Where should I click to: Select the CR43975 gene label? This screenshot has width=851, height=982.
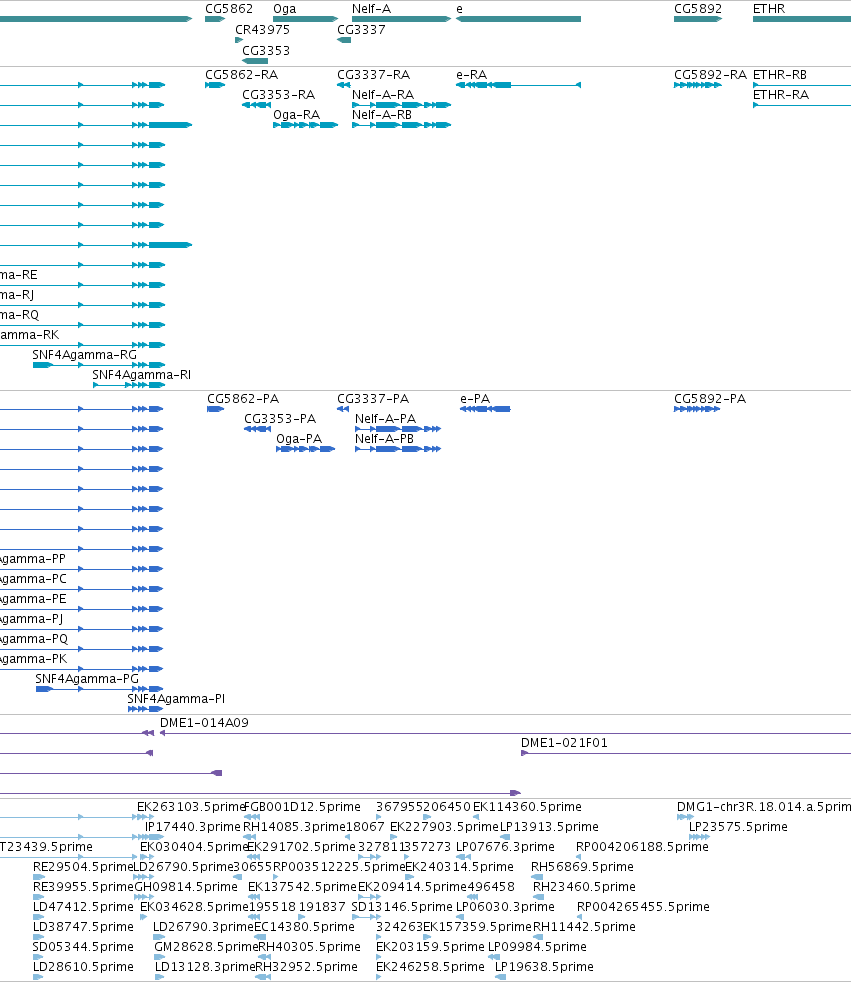click(x=262, y=29)
